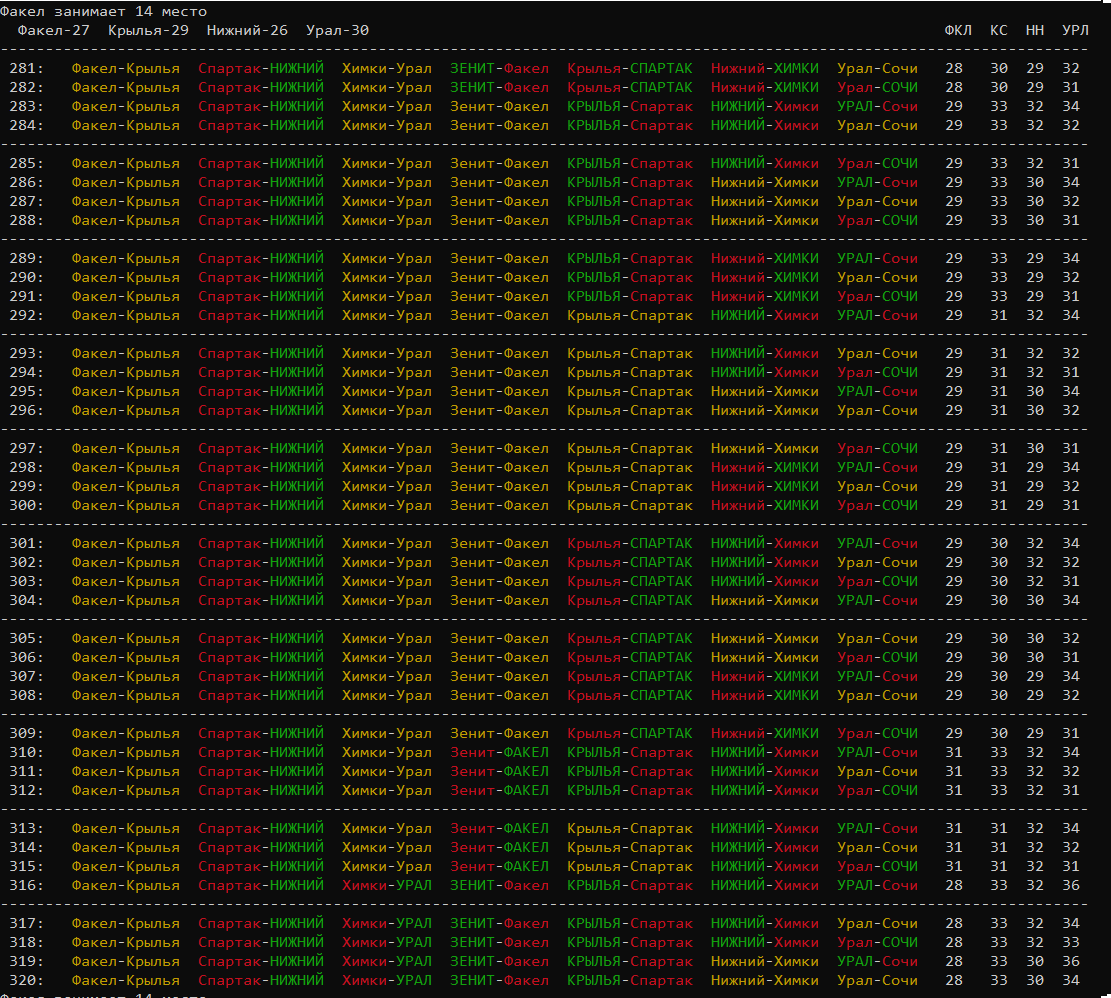Click 'ЗЕНИТ-Факел' in row 317
Viewport: 1111px width, 998px height.
(x=500, y=924)
